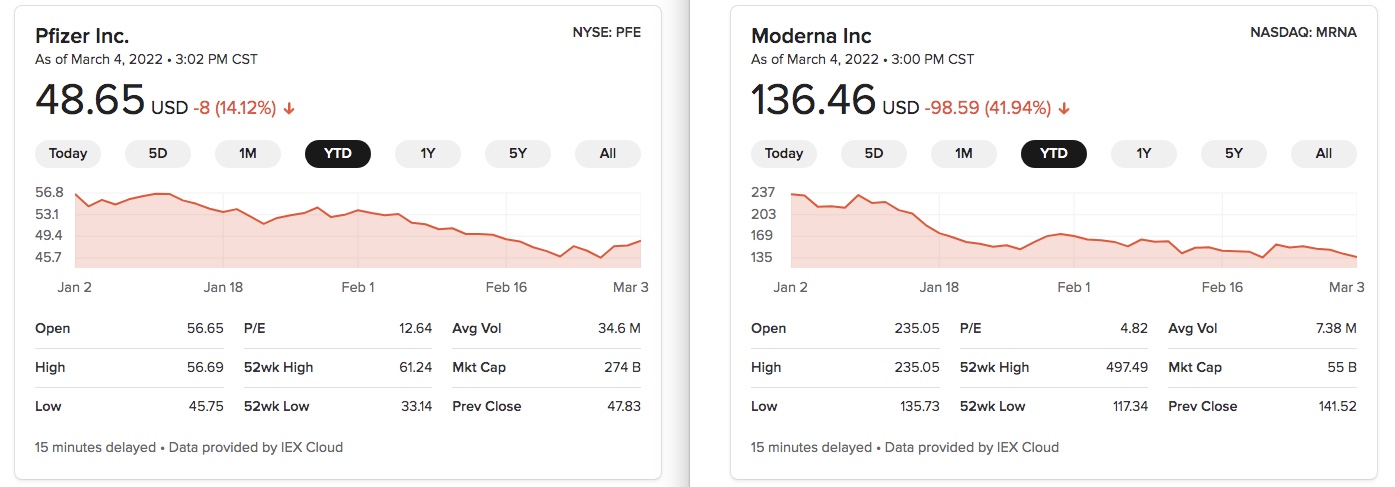Show All-time Pfizer price data

point(608,153)
